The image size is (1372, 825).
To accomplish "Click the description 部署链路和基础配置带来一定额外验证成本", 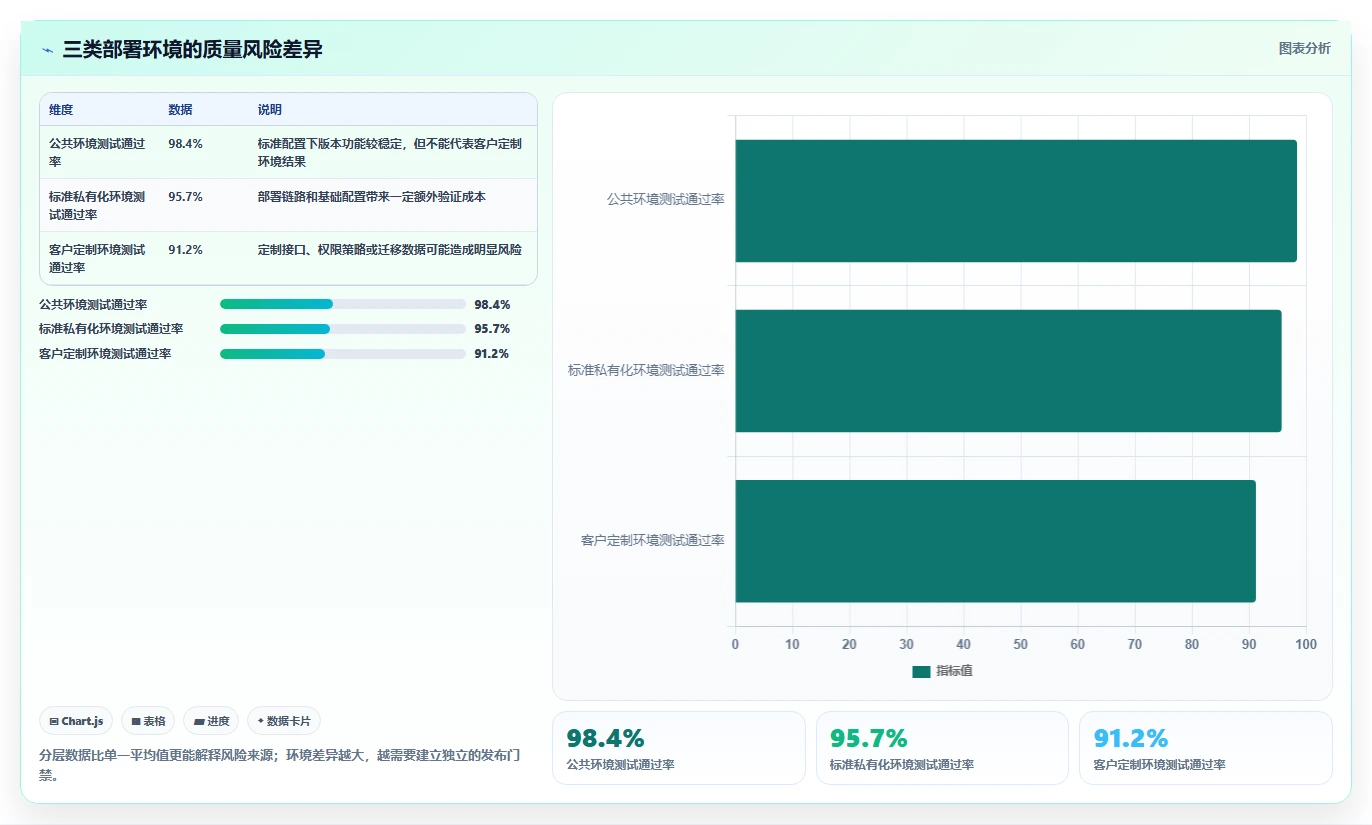I will pyautogui.click(x=372, y=197).
